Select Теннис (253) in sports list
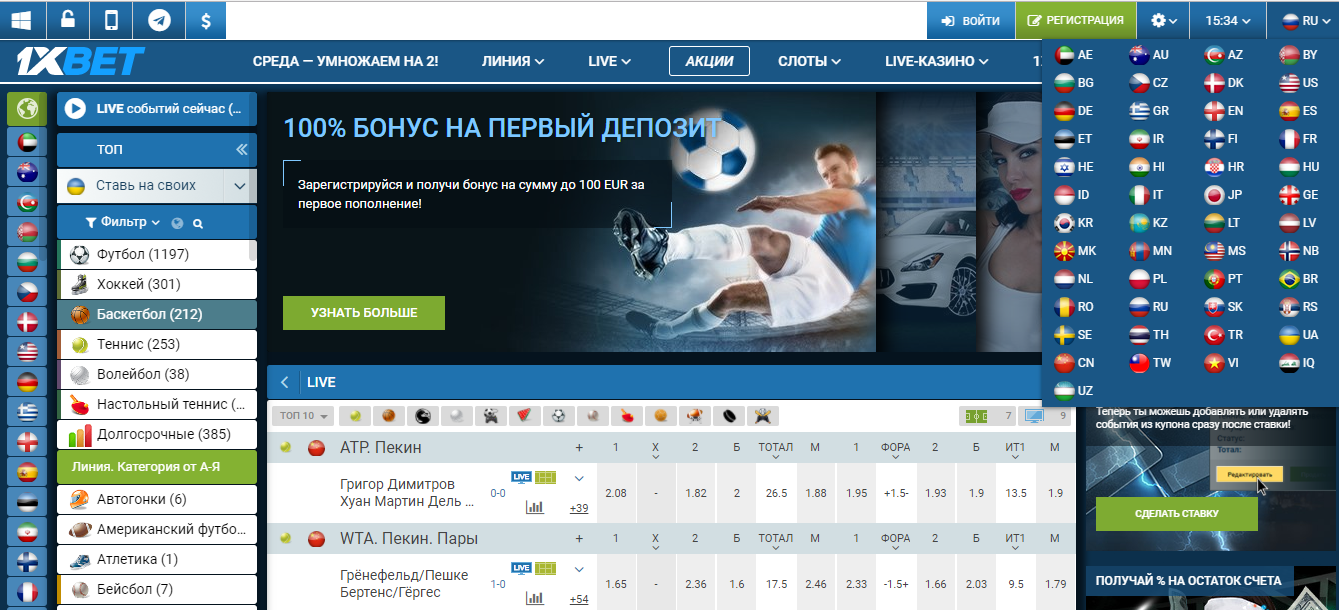This screenshot has height=610, width=1339. coord(157,344)
